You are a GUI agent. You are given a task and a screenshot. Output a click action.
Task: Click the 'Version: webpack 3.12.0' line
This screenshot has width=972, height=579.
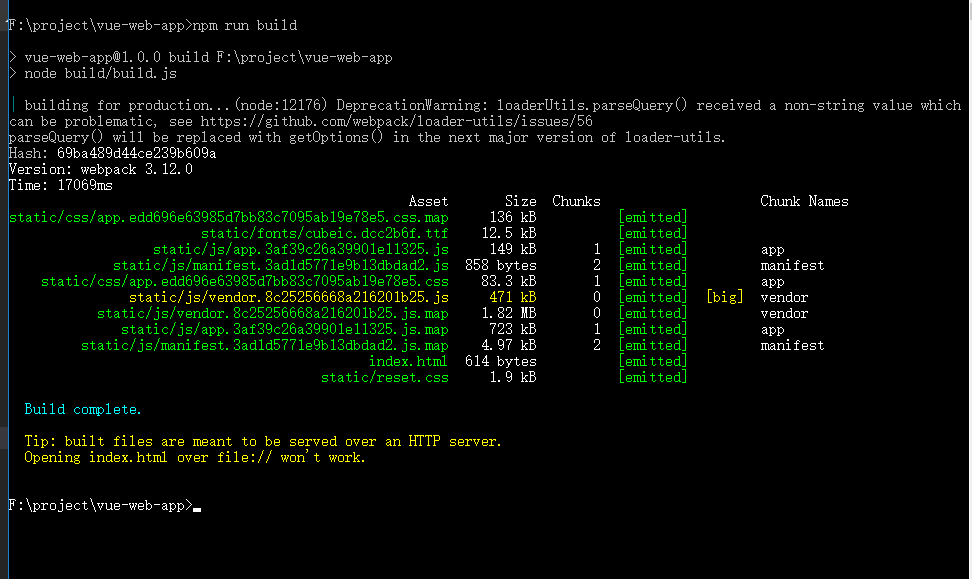(x=101, y=169)
